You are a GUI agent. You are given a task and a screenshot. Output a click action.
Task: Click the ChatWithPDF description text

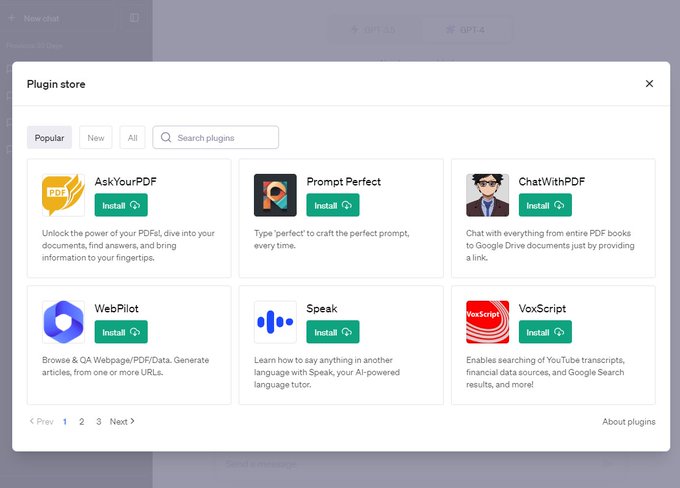550,245
